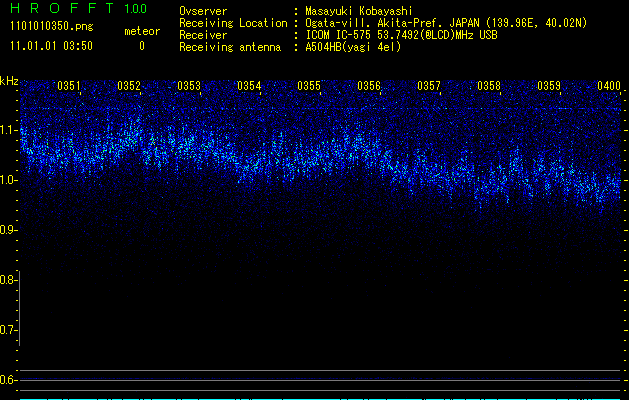Image resolution: width=629 pixels, height=400 pixels.
Task: Click the Ogata-vill. Akita-Pref. JAPAN location value
Action: [x=446, y=23]
